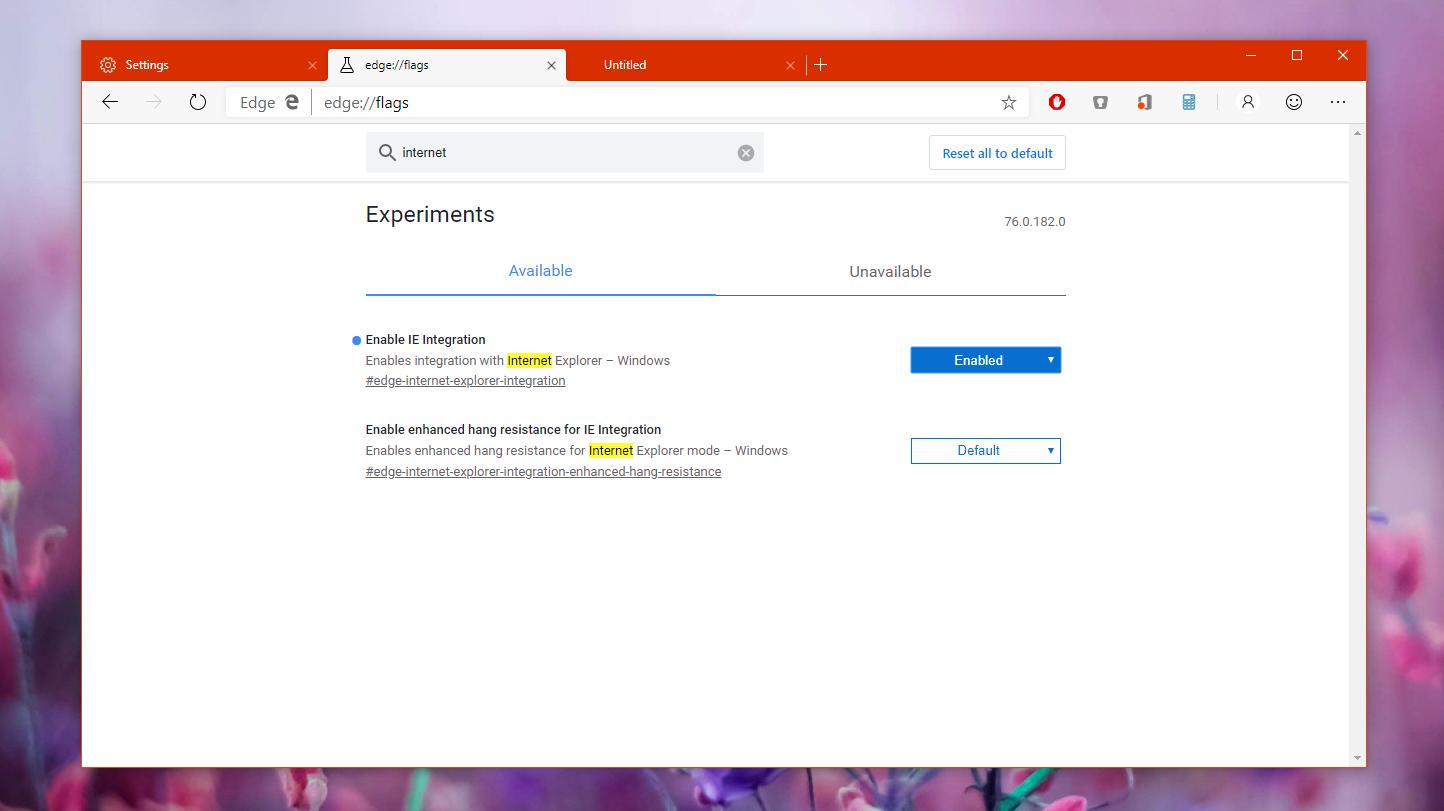Screen dimensions: 1444x811
Task: Maximize the Edge window
Action: [x=1297, y=55]
